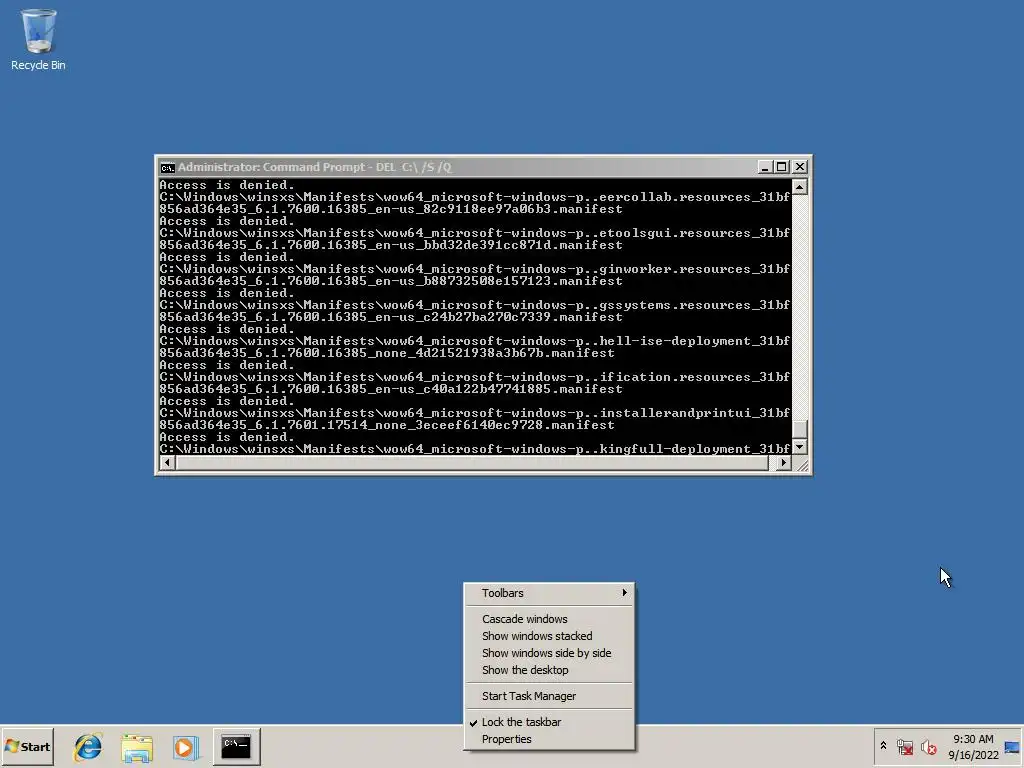Screen dimensions: 1024x768
Task: Minimize the Command Prompt window
Action: pyautogui.click(x=764, y=167)
